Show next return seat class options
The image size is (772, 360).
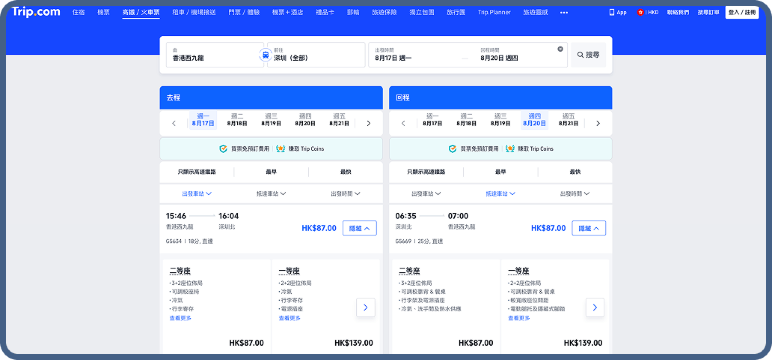coord(595,307)
